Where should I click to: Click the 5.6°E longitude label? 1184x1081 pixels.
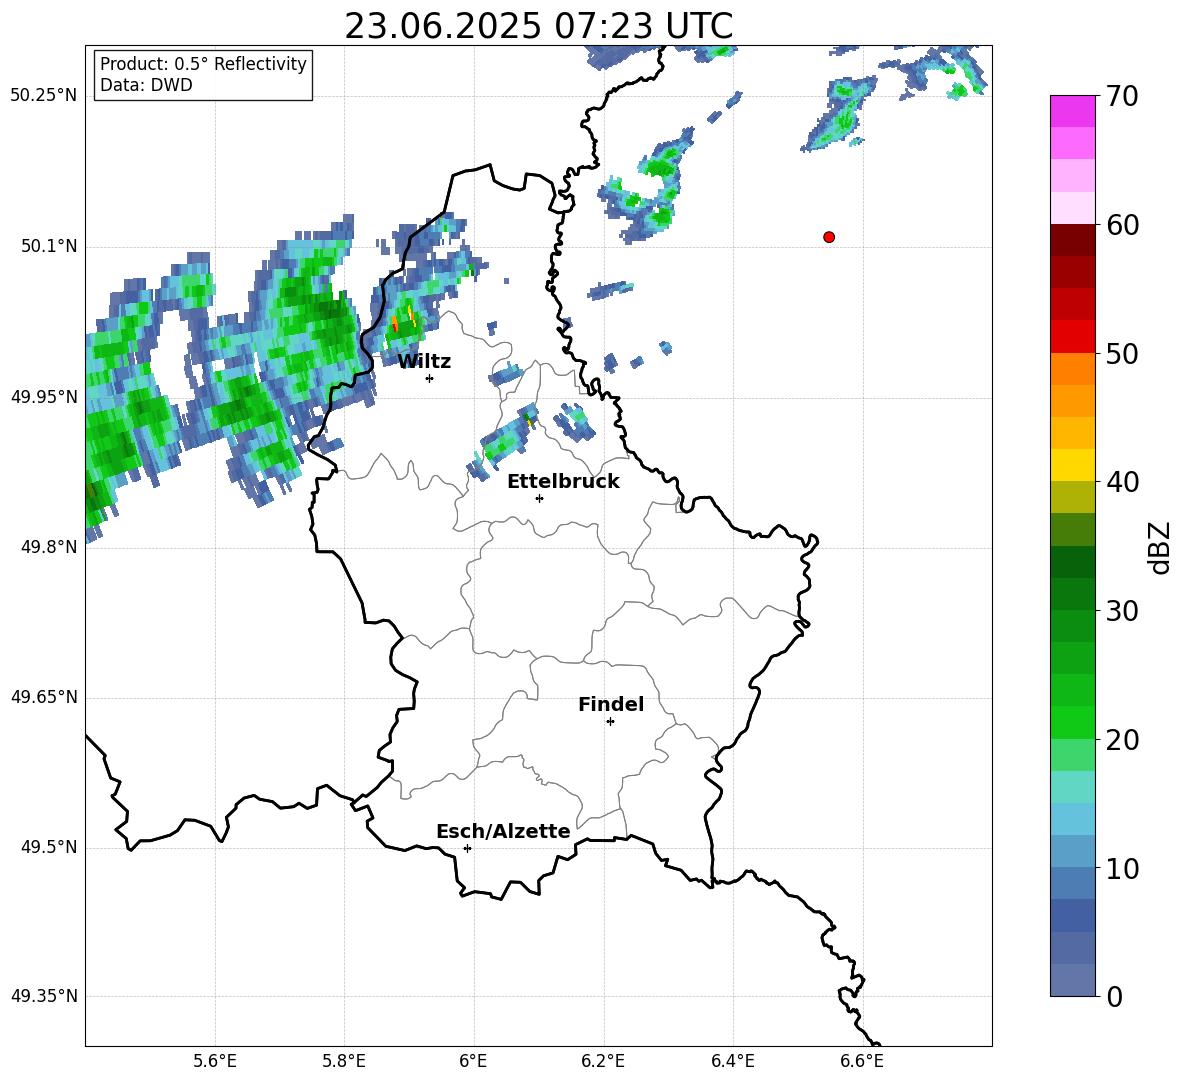[215, 1061]
